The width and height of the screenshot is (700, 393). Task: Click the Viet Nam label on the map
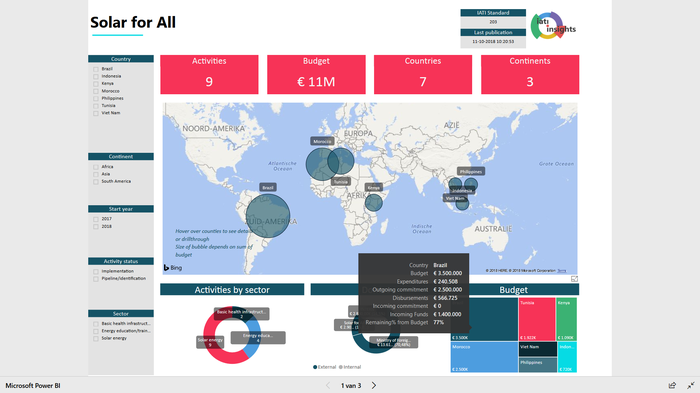click(x=455, y=198)
